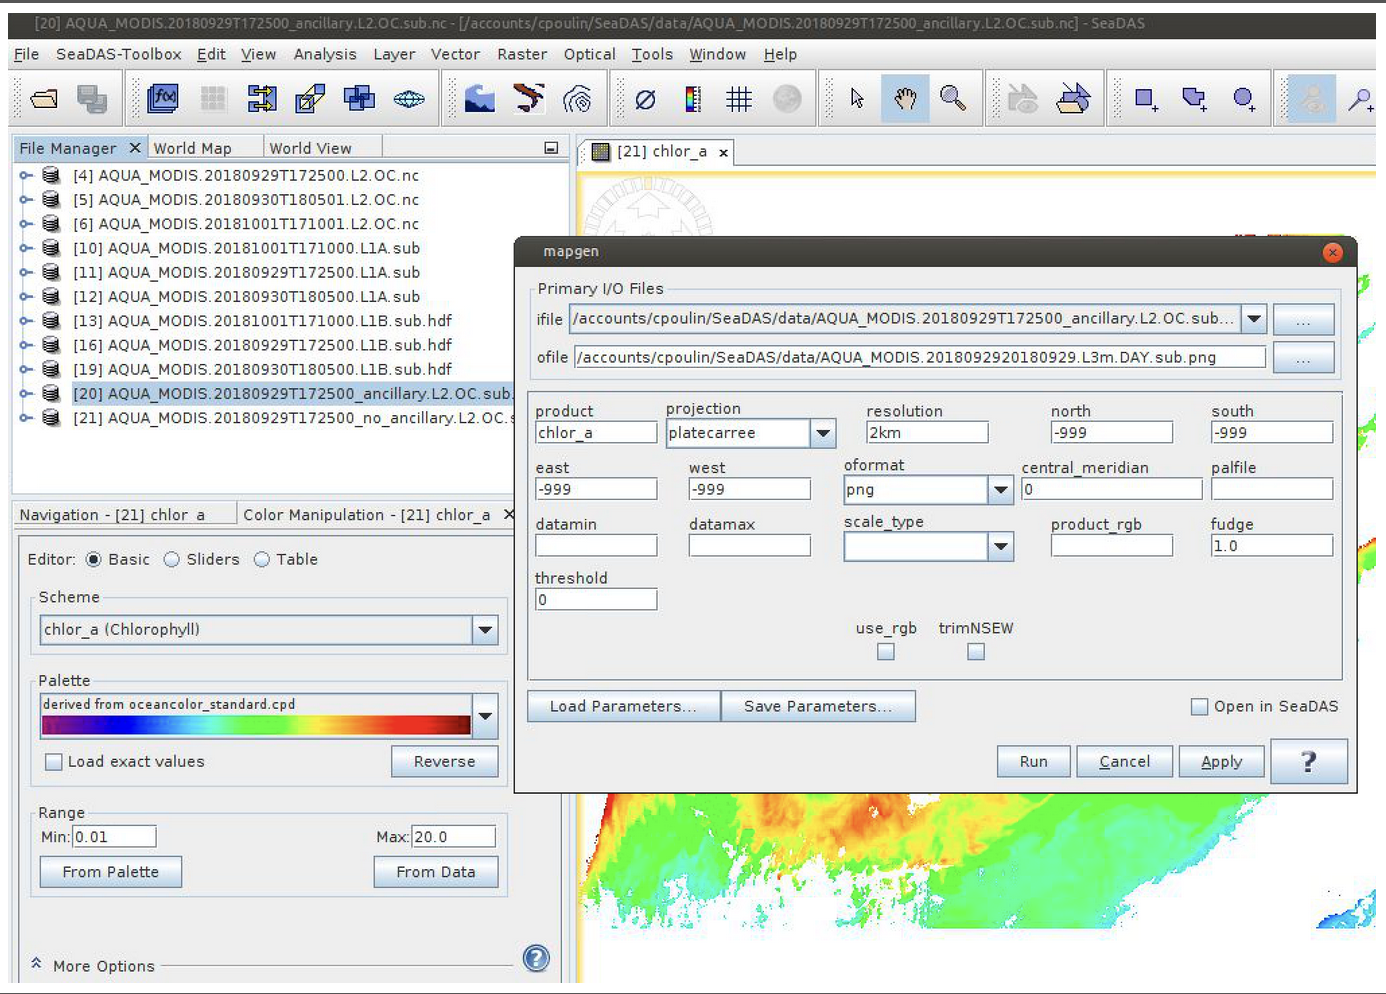1386x994 pixels.
Task: Click the oceancolor_standard palette color bar
Action: pyautogui.click(x=256, y=725)
